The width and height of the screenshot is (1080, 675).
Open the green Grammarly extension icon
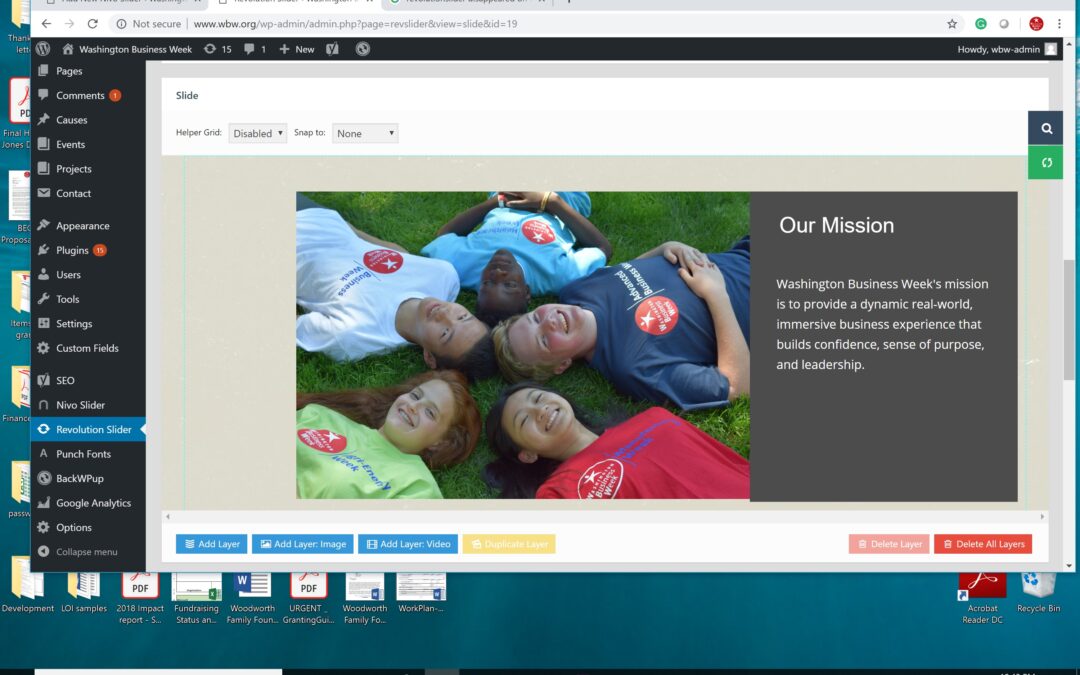(981, 23)
